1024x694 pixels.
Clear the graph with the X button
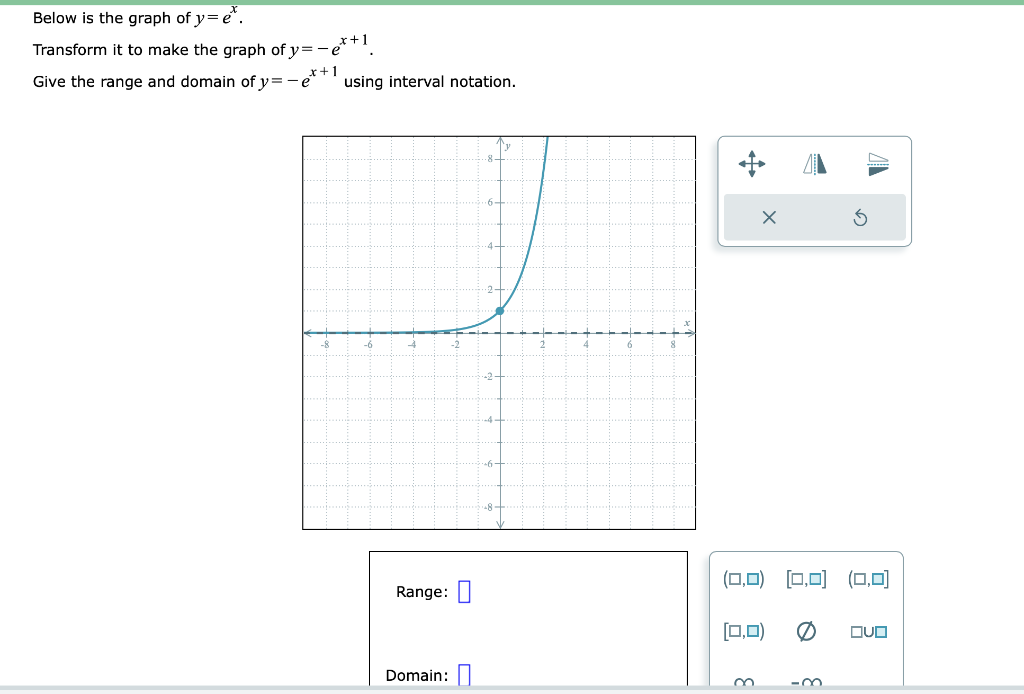click(x=769, y=217)
